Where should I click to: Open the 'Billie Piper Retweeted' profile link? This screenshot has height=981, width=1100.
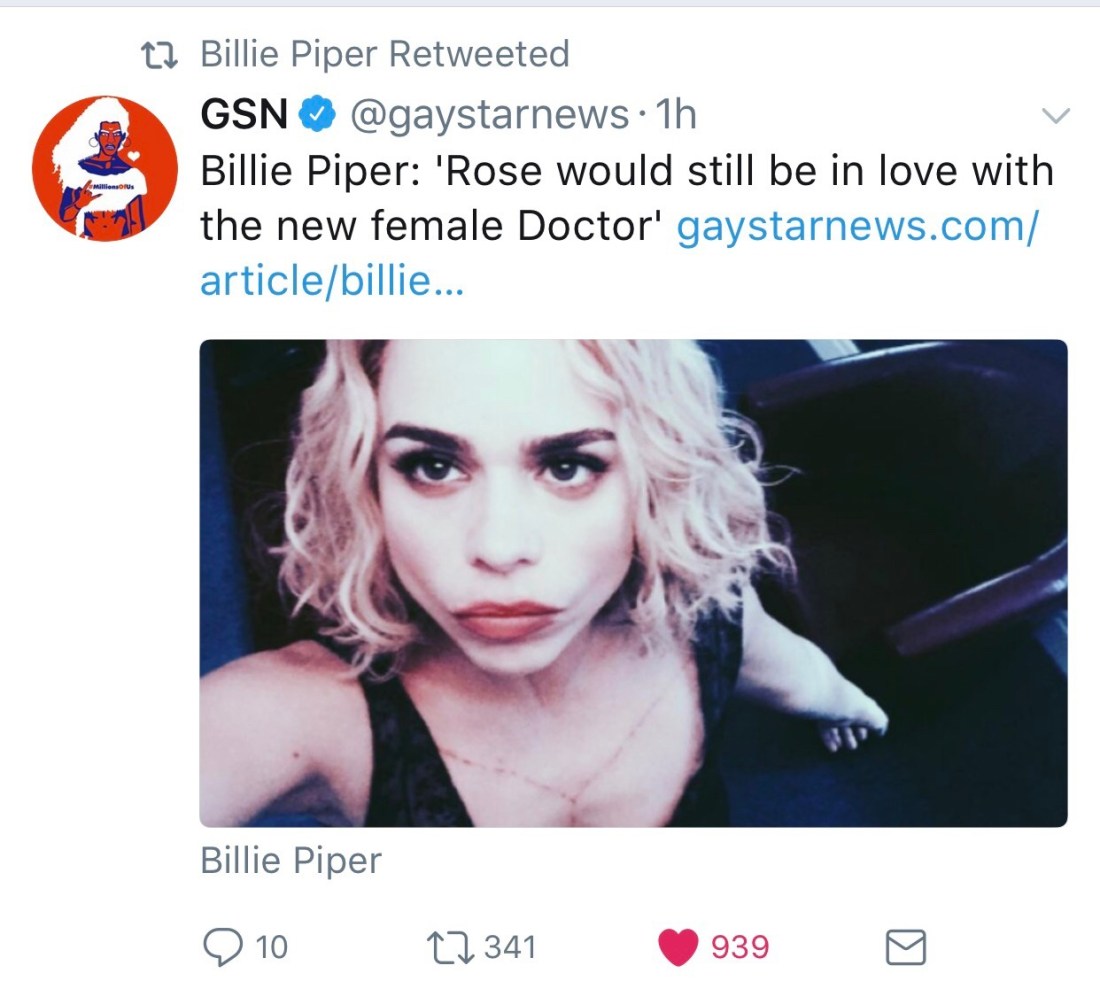384,54
